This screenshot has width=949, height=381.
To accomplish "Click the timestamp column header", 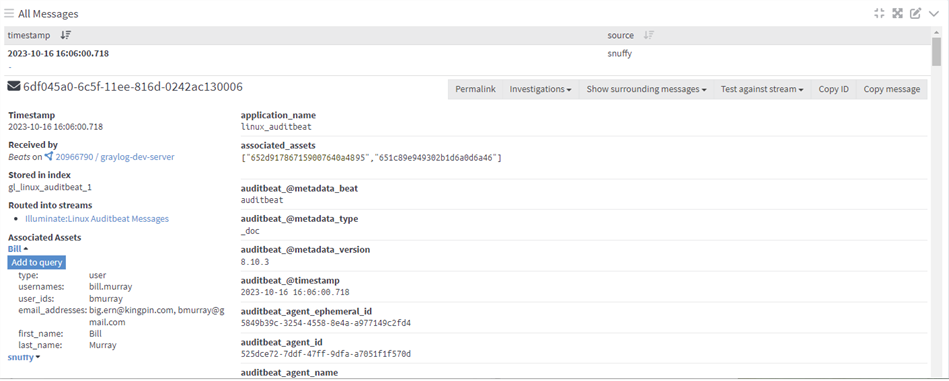I will pyautogui.click(x=29, y=36).
